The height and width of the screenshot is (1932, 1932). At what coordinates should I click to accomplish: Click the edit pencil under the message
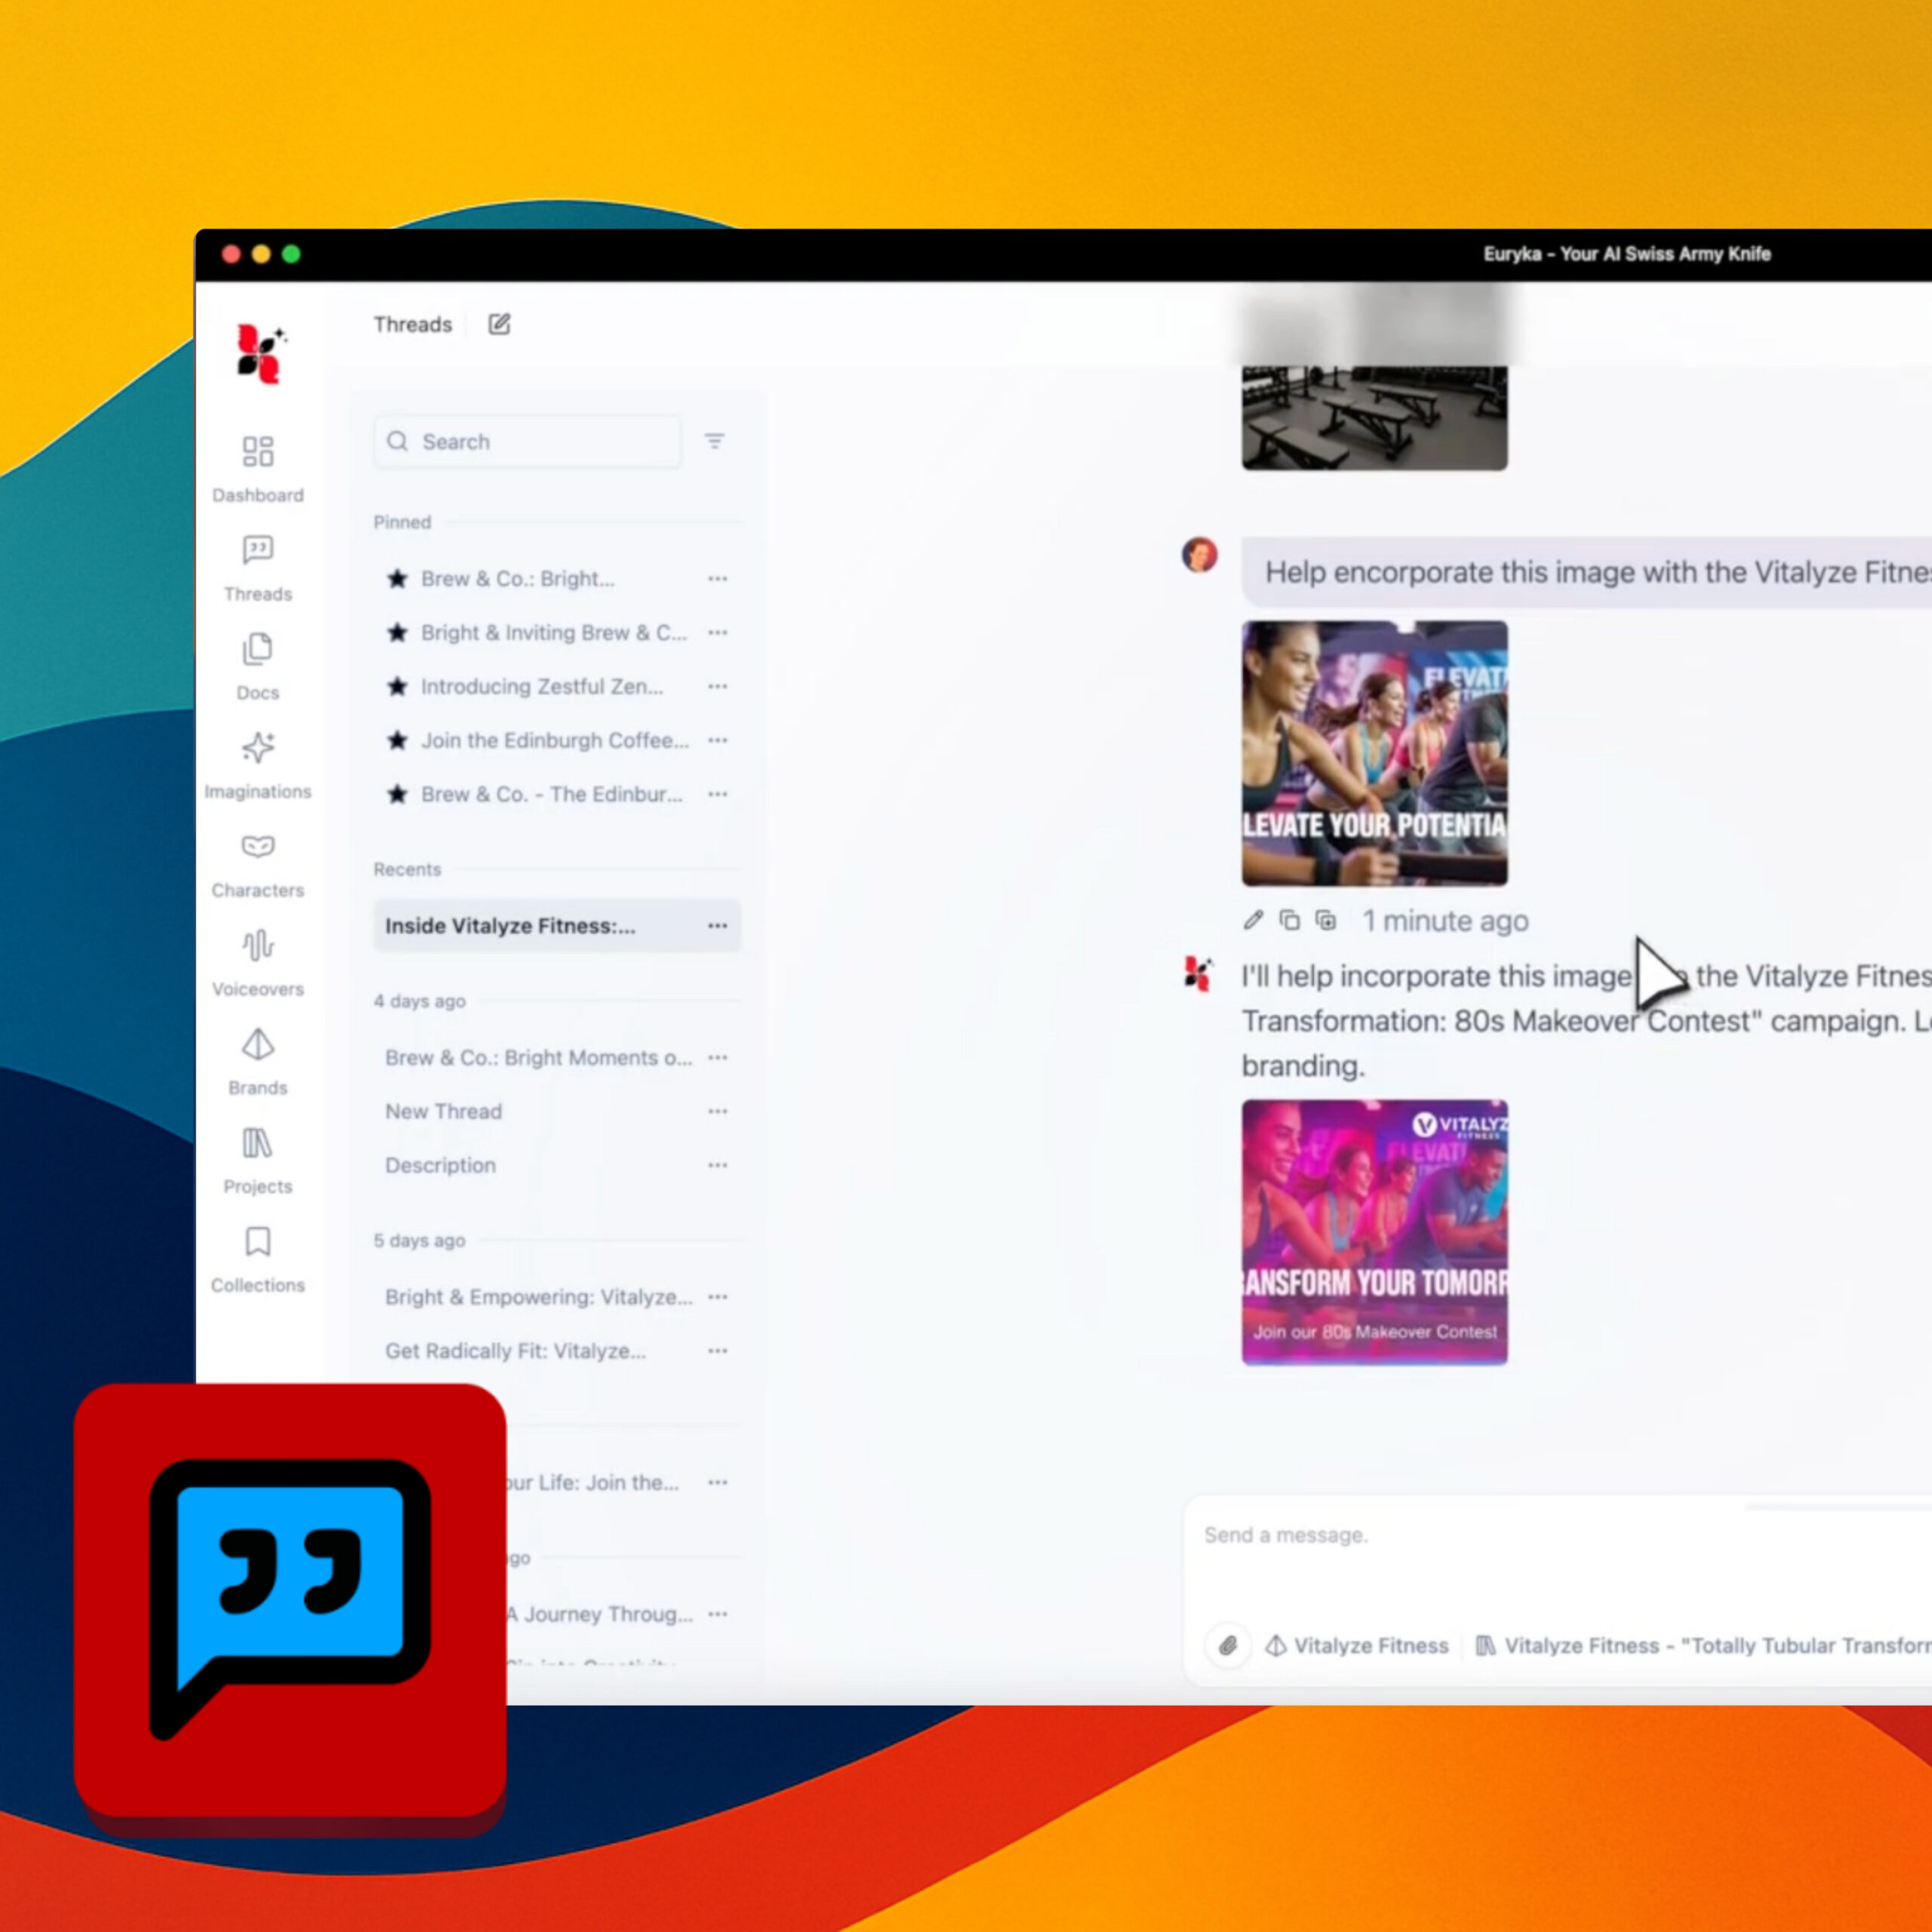click(1253, 920)
